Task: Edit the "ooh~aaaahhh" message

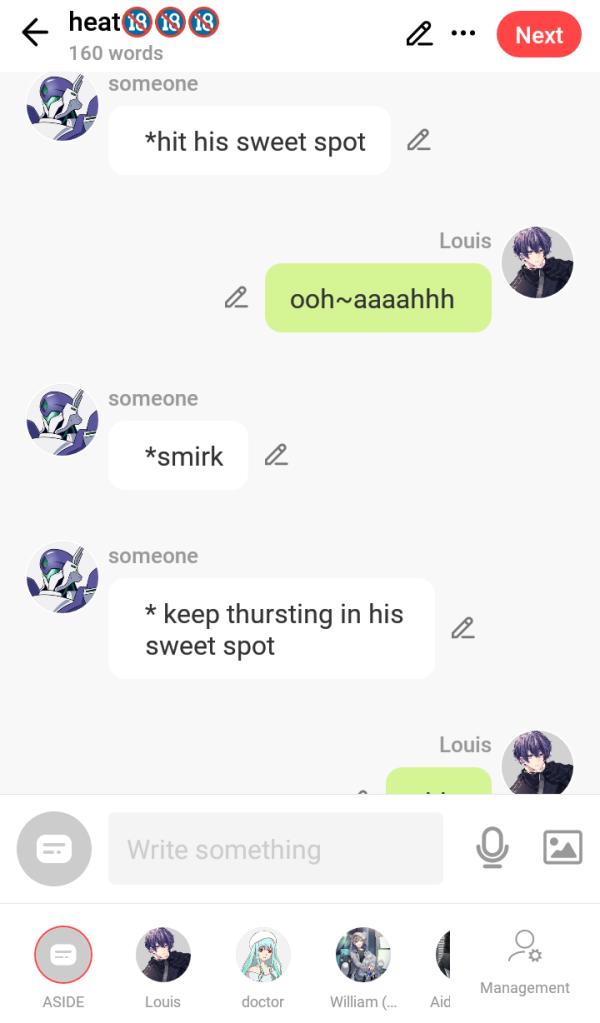Action: click(x=236, y=298)
